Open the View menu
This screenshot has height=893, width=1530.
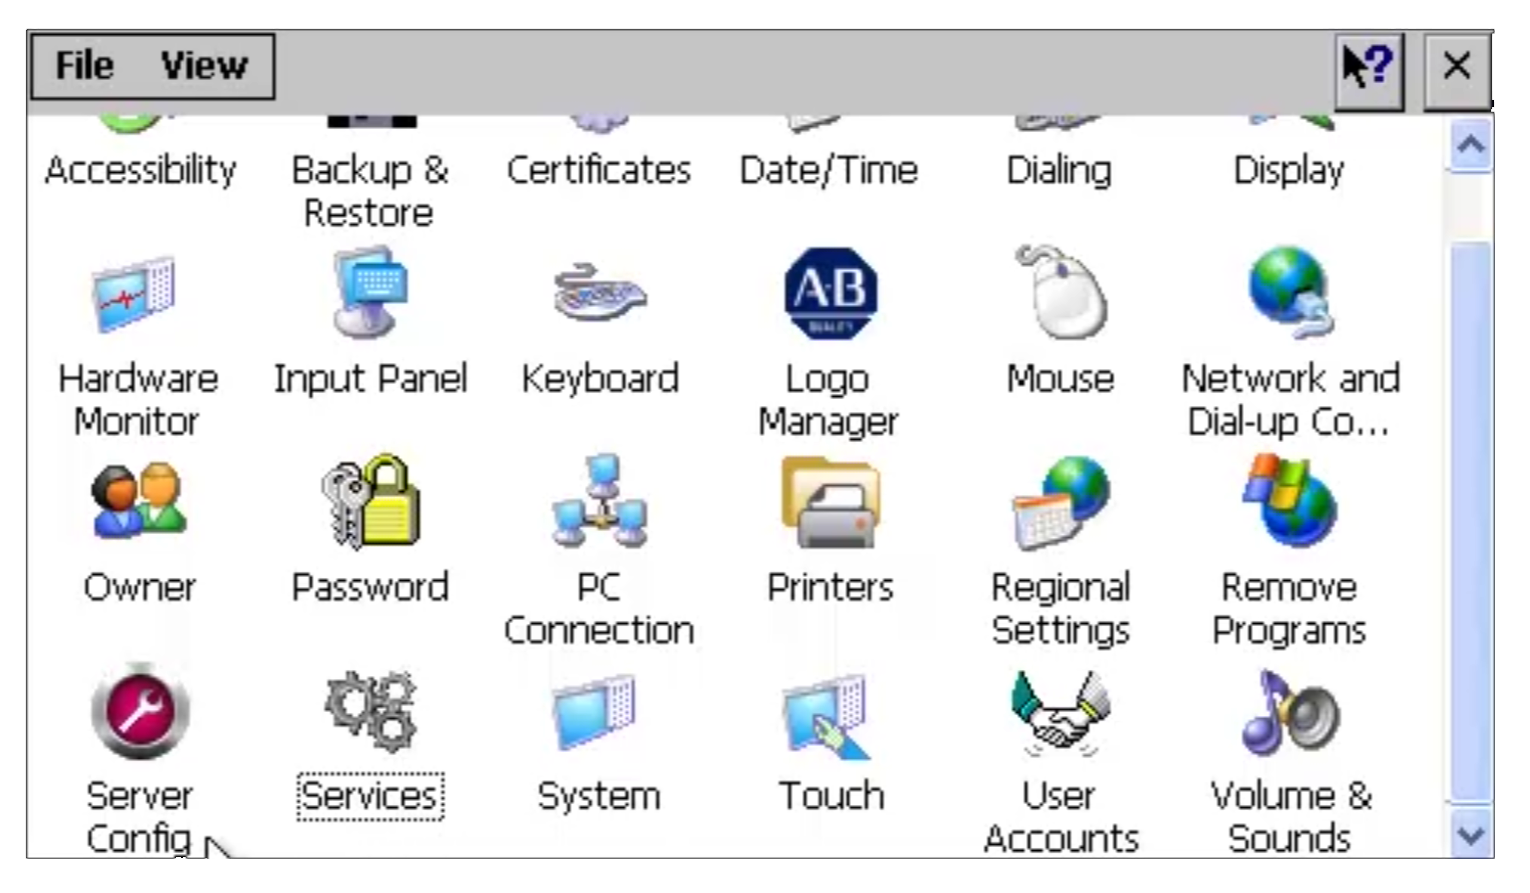(x=204, y=65)
